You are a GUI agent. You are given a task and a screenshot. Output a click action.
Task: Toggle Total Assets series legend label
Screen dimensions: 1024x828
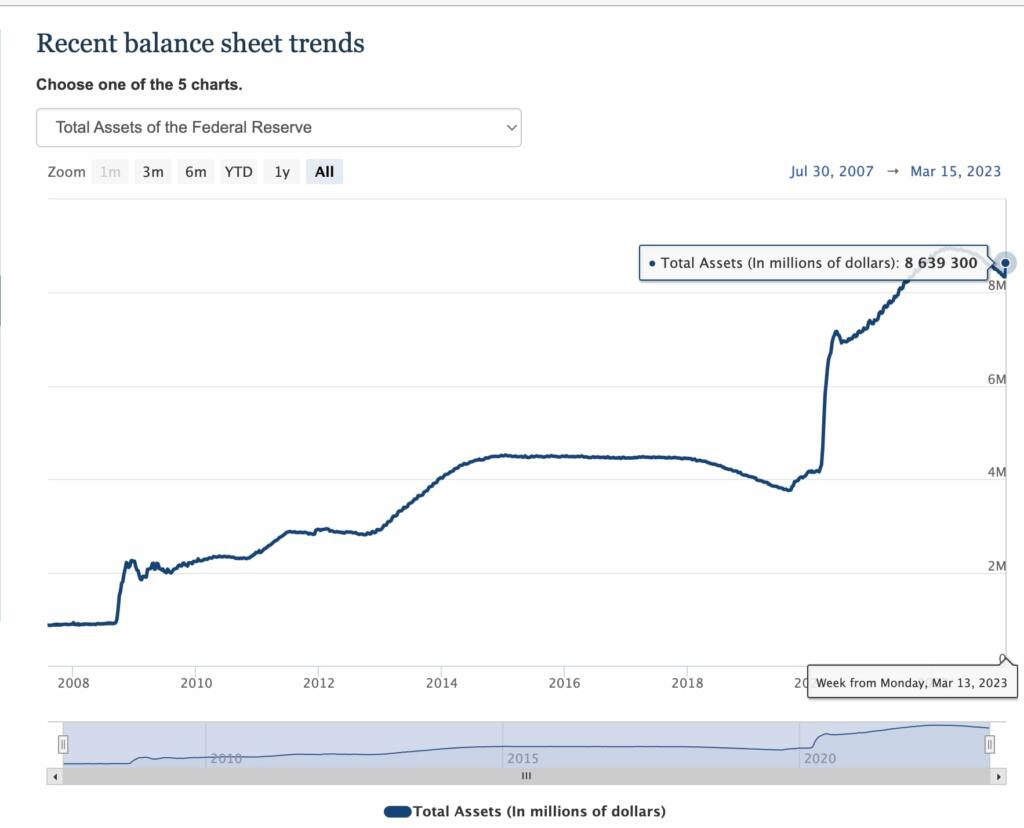pyautogui.click(x=539, y=811)
